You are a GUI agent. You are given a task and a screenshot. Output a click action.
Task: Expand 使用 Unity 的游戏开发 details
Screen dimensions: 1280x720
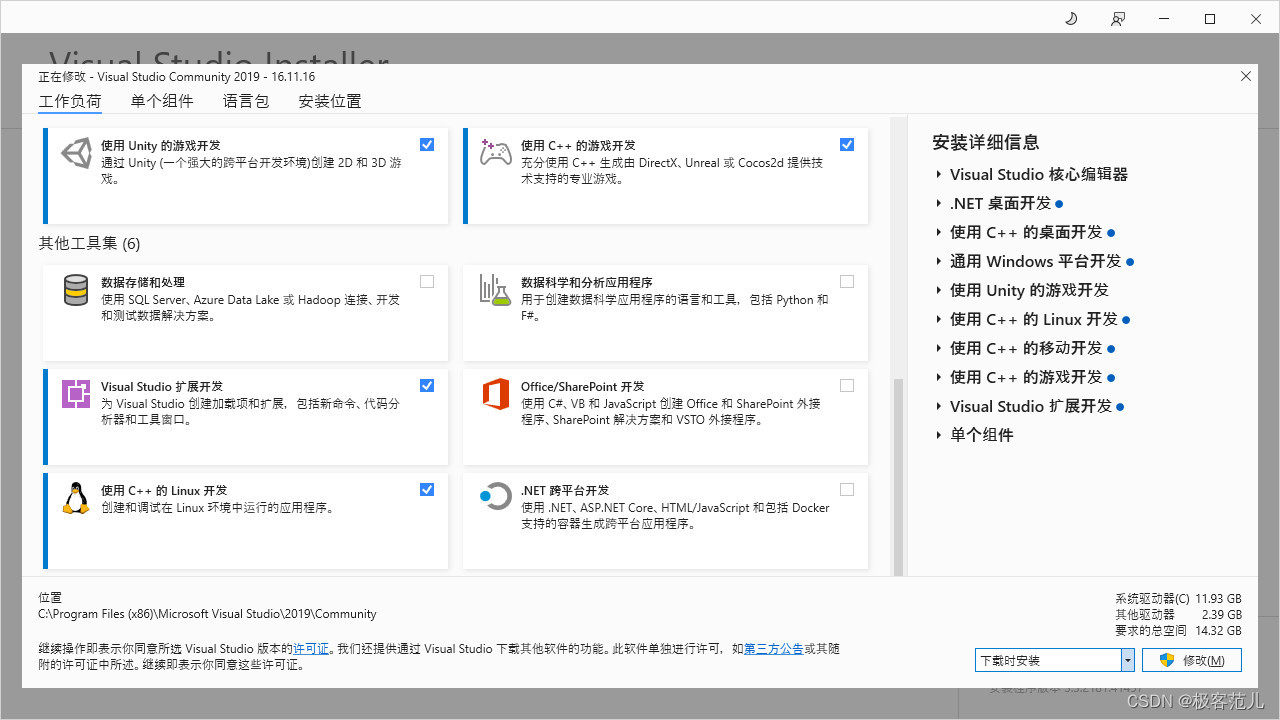coord(939,291)
